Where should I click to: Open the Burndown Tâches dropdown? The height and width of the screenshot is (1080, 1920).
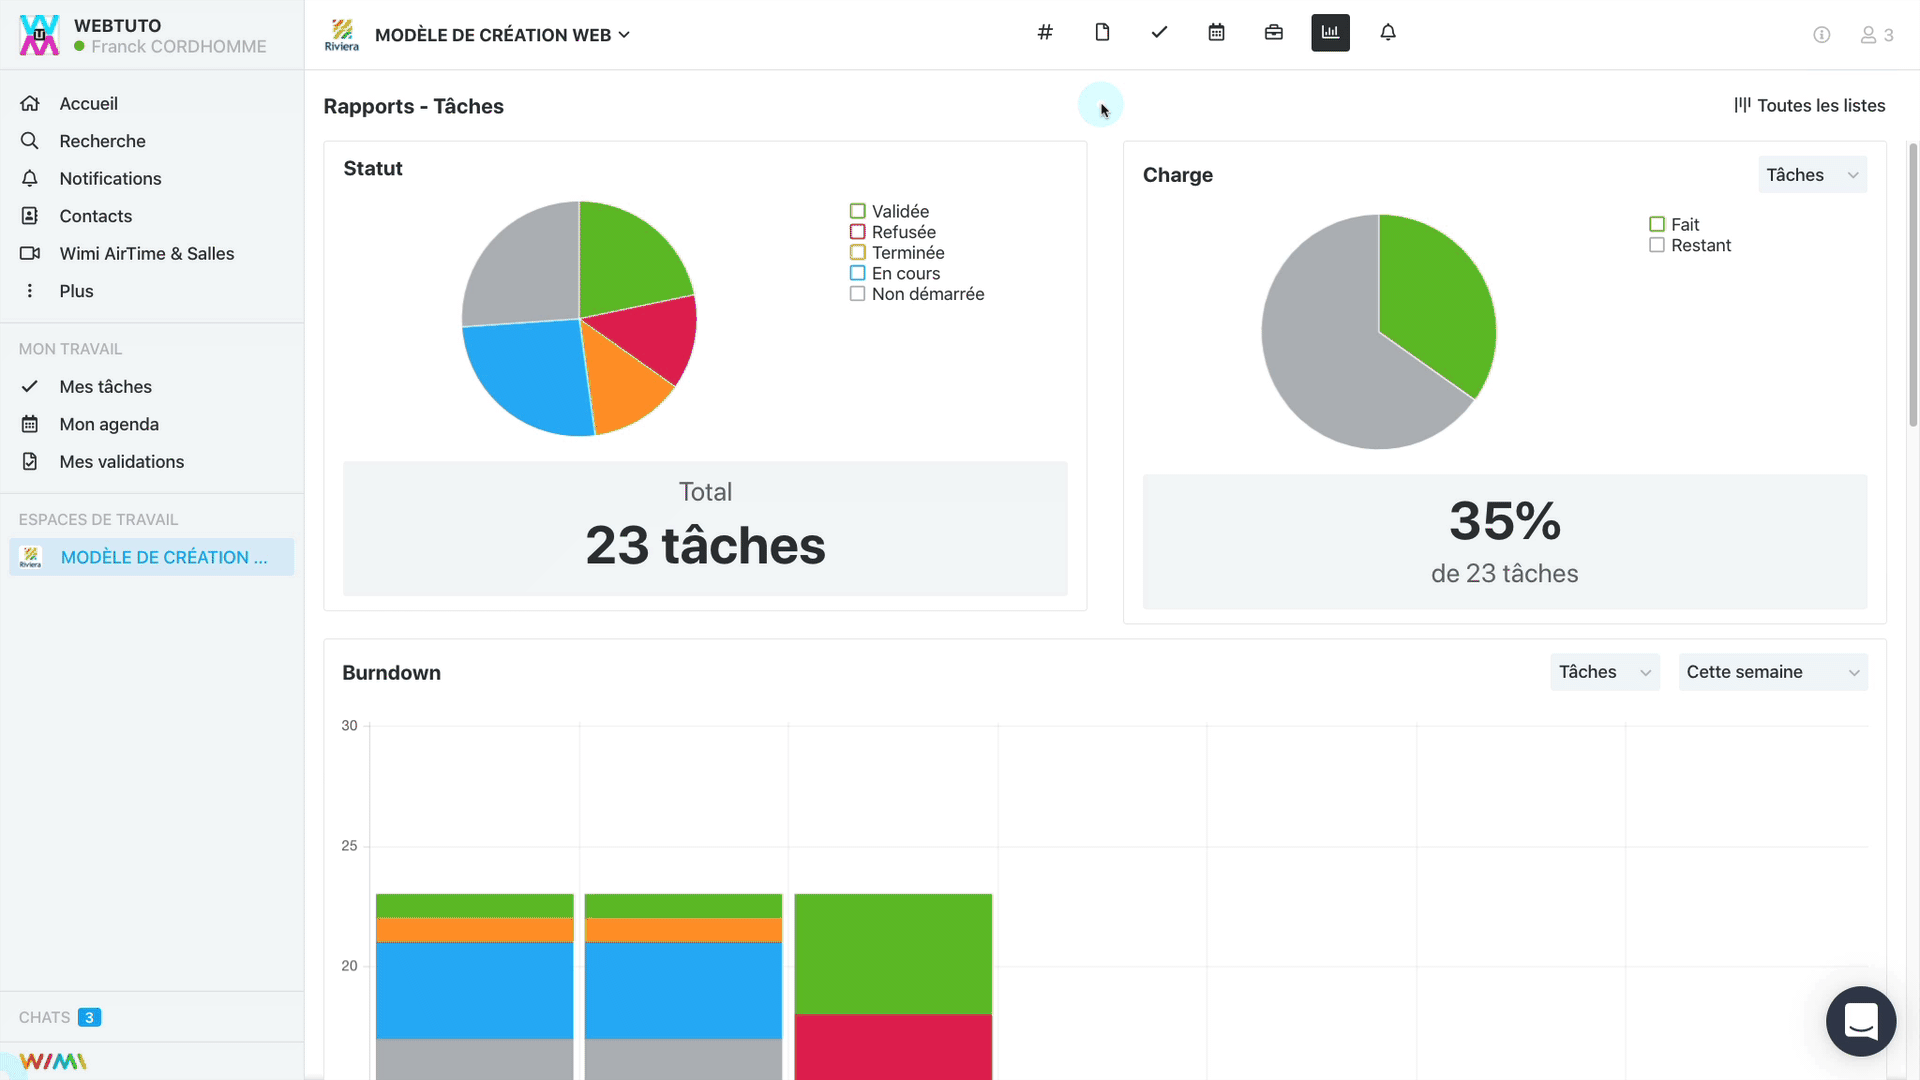pyautogui.click(x=1605, y=672)
